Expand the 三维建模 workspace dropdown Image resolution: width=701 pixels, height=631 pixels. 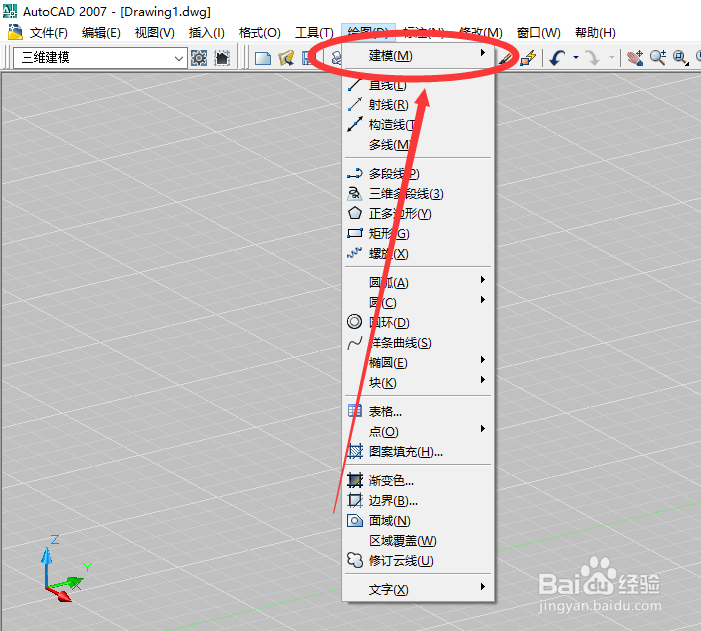click(x=179, y=58)
